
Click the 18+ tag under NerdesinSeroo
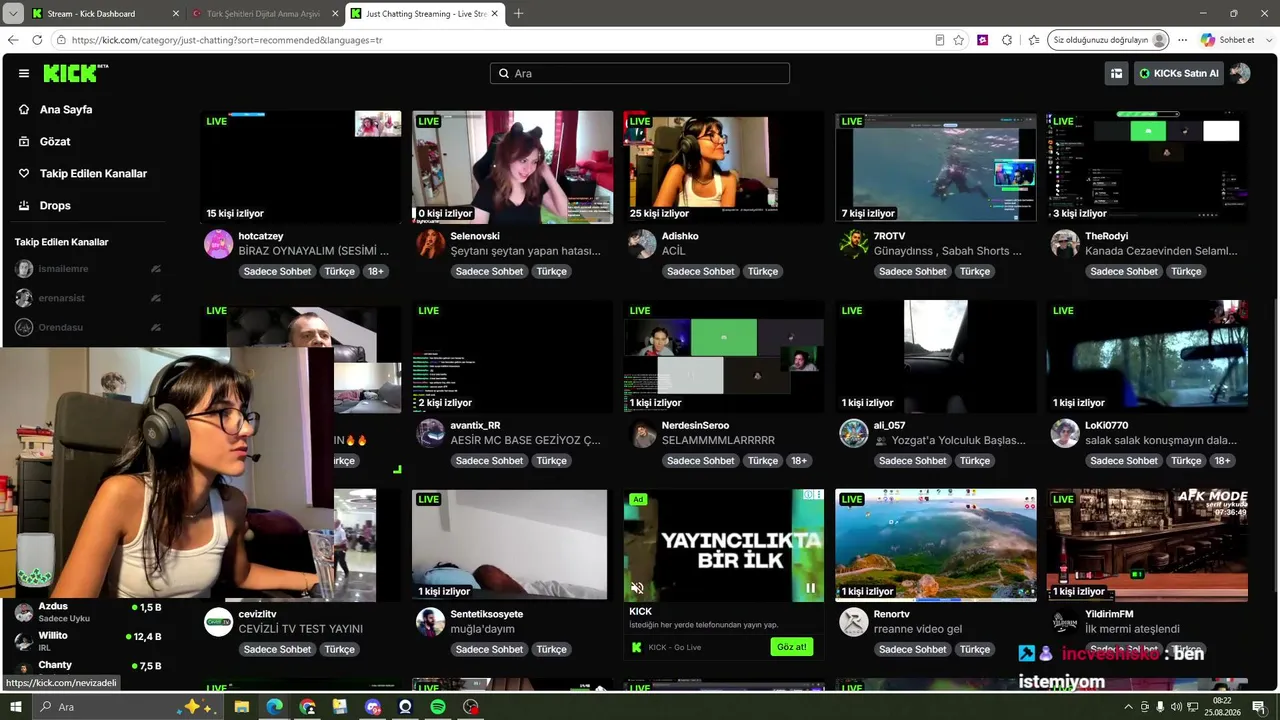click(798, 461)
